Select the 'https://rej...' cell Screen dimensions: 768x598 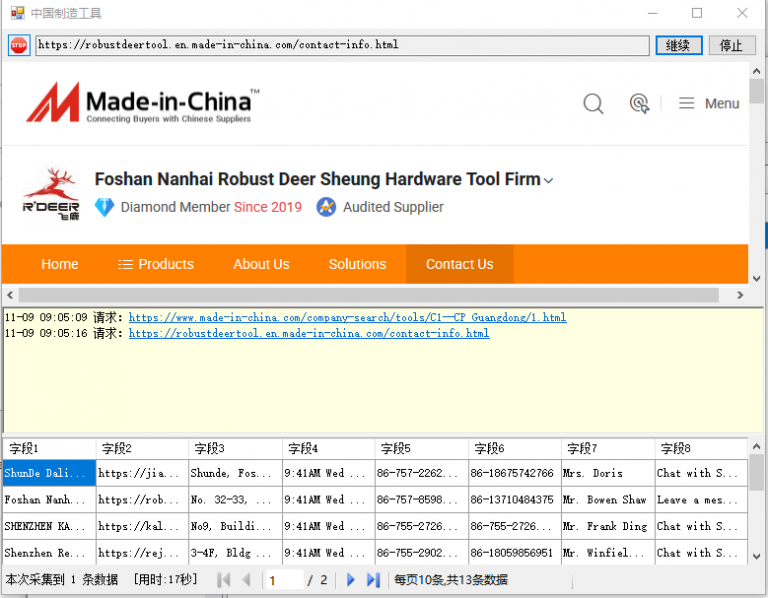(x=142, y=552)
